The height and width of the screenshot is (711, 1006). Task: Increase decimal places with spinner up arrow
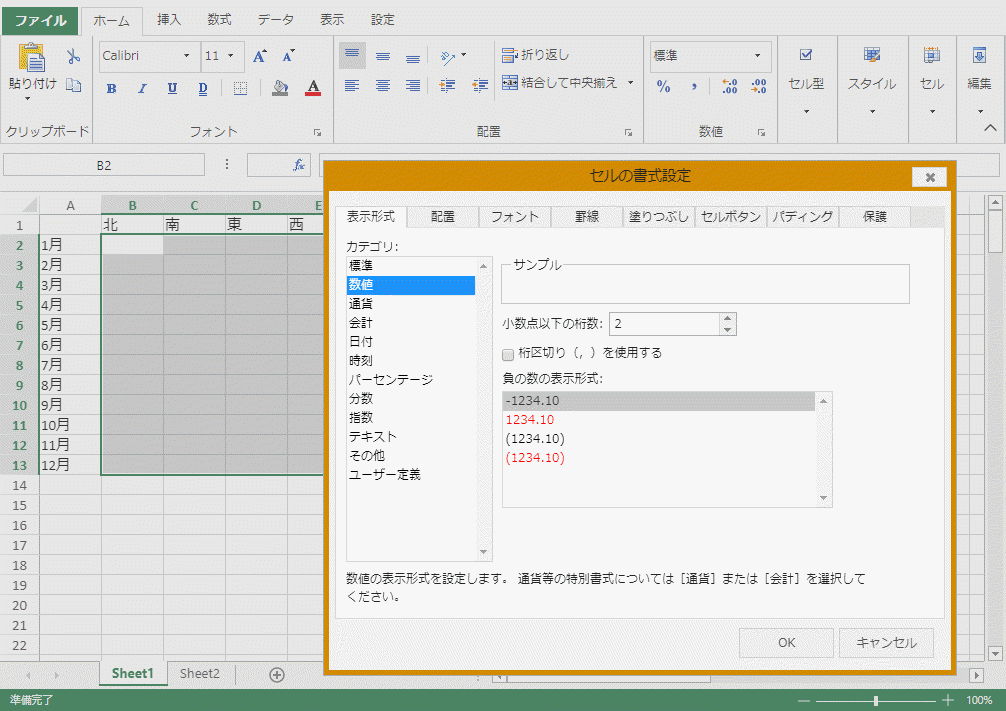click(x=727, y=319)
